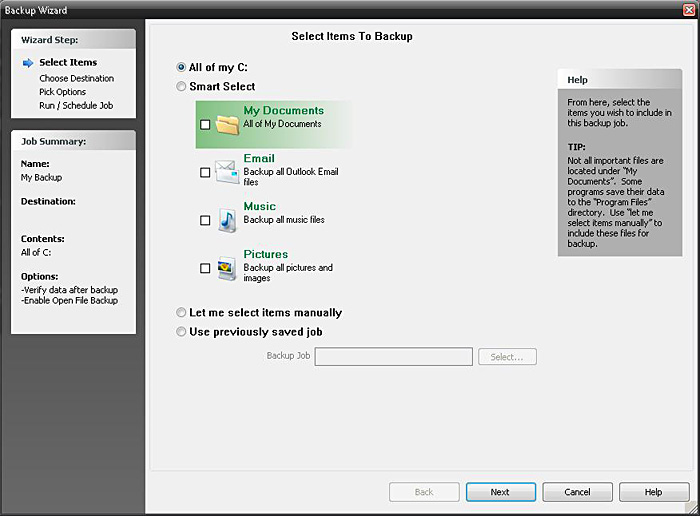Click the Music note icon
This screenshot has width=700, height=516.
[x=228, y=220]
